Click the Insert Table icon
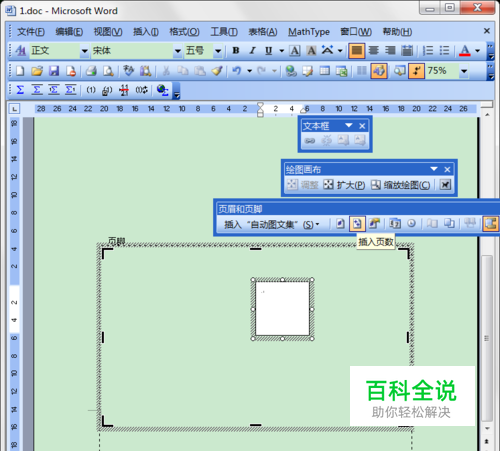The width and height of the screenshot is (500, 451). (x=324, y=71)
